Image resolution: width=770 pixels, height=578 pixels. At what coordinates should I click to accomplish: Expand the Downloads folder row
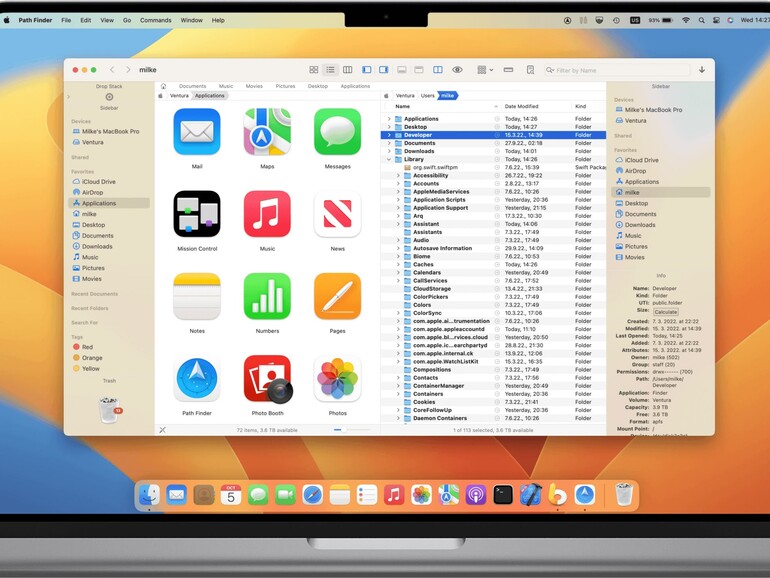[x=389, y=151]
